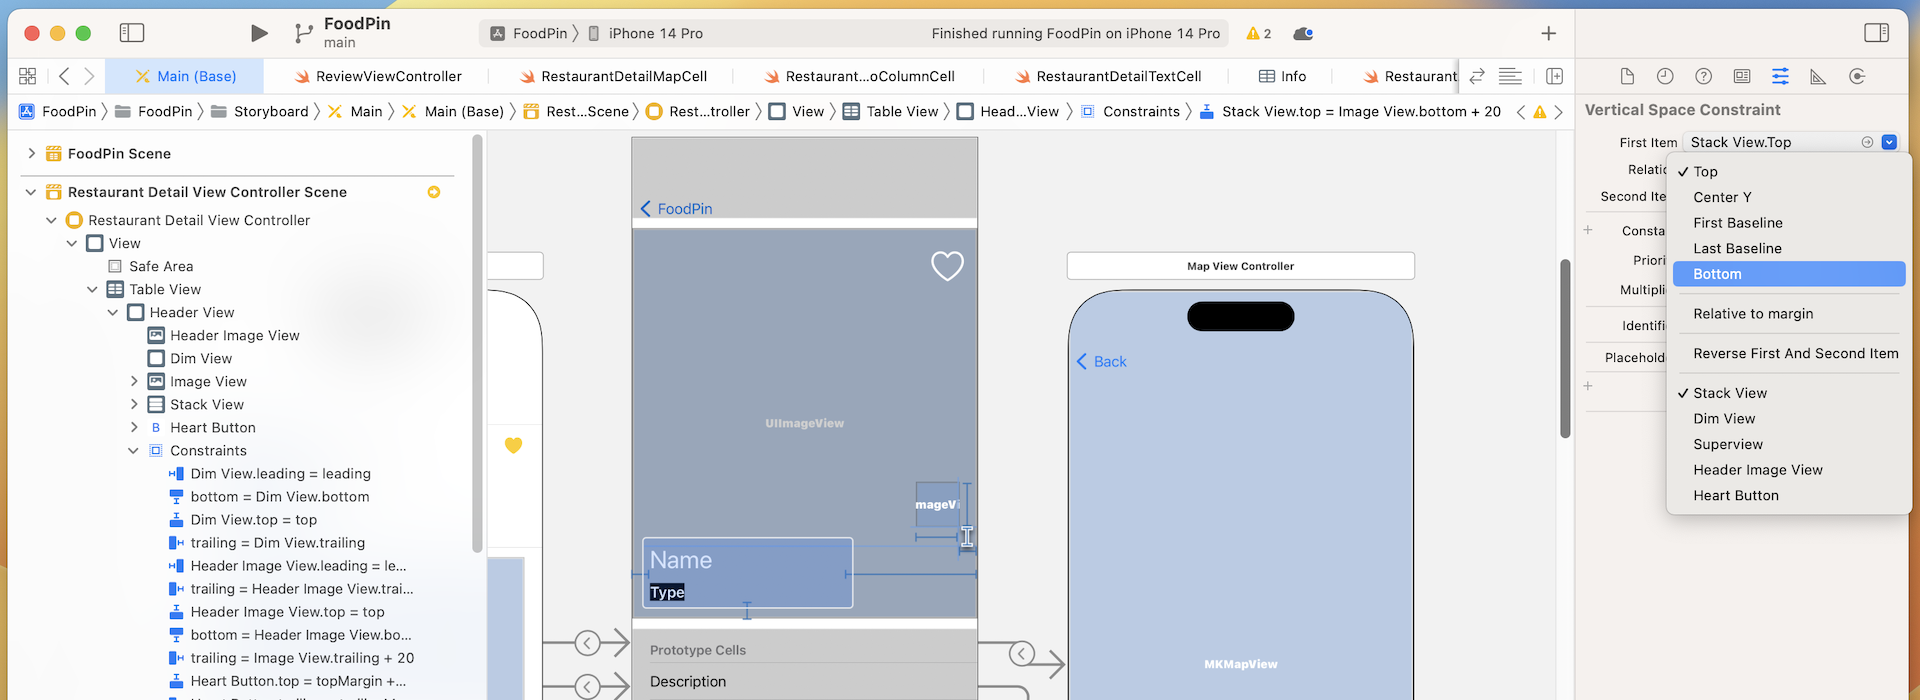Viewport: 1920px width, 700px height.
Task: Open the Attributes inspector icon
Action: pos(1780,77)
